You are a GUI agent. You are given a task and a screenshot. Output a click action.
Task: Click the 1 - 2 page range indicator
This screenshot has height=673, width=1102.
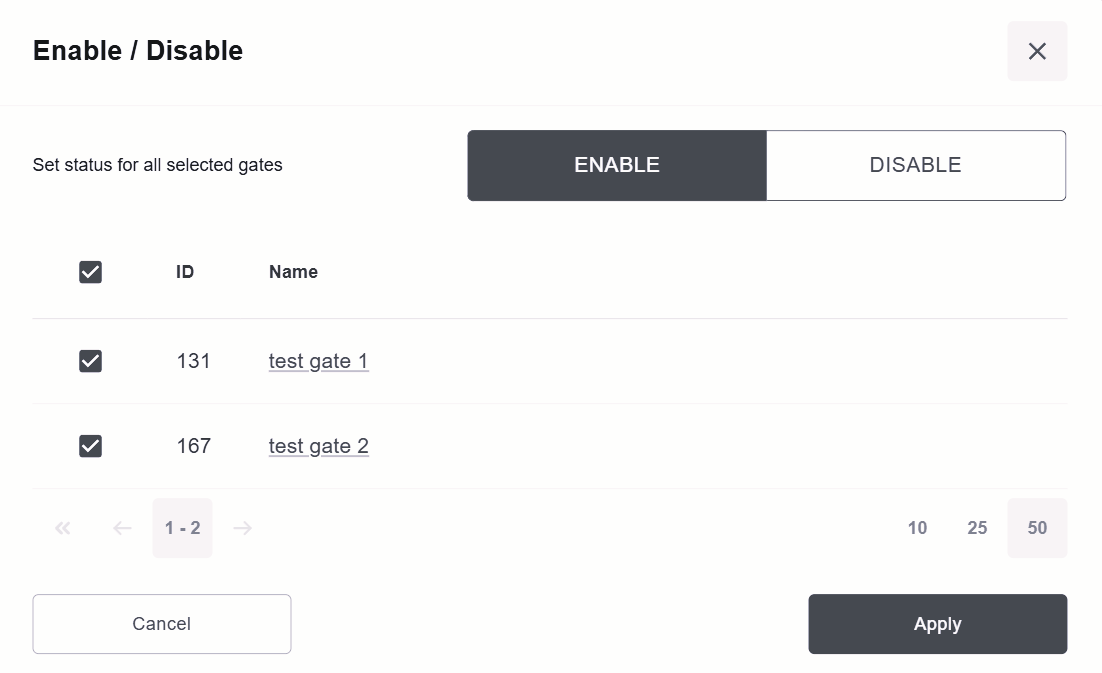pos(183,528)
